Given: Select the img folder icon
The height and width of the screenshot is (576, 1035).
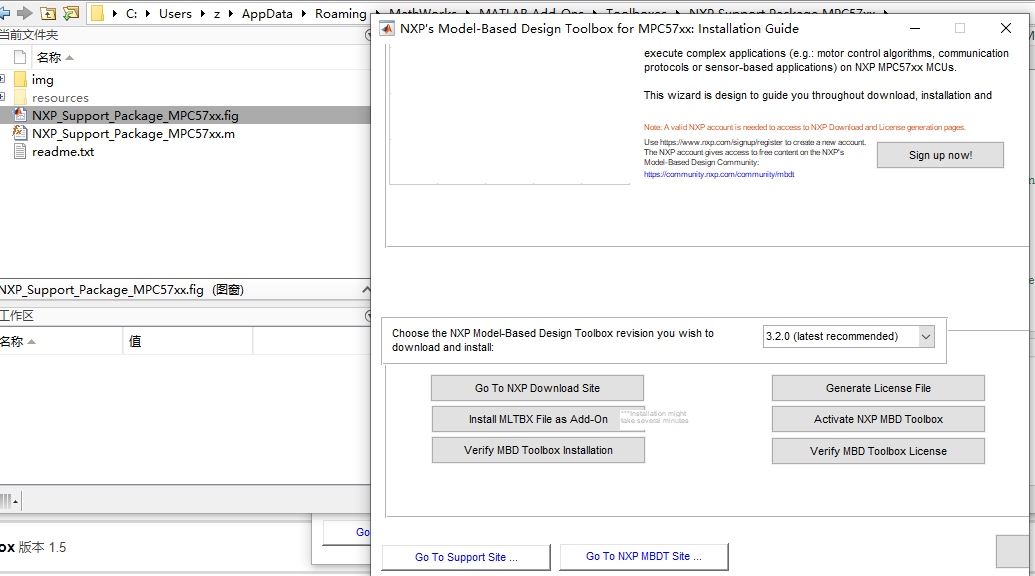Looking at the screenshot, I should pyautogui.click(x=20, y=79).
